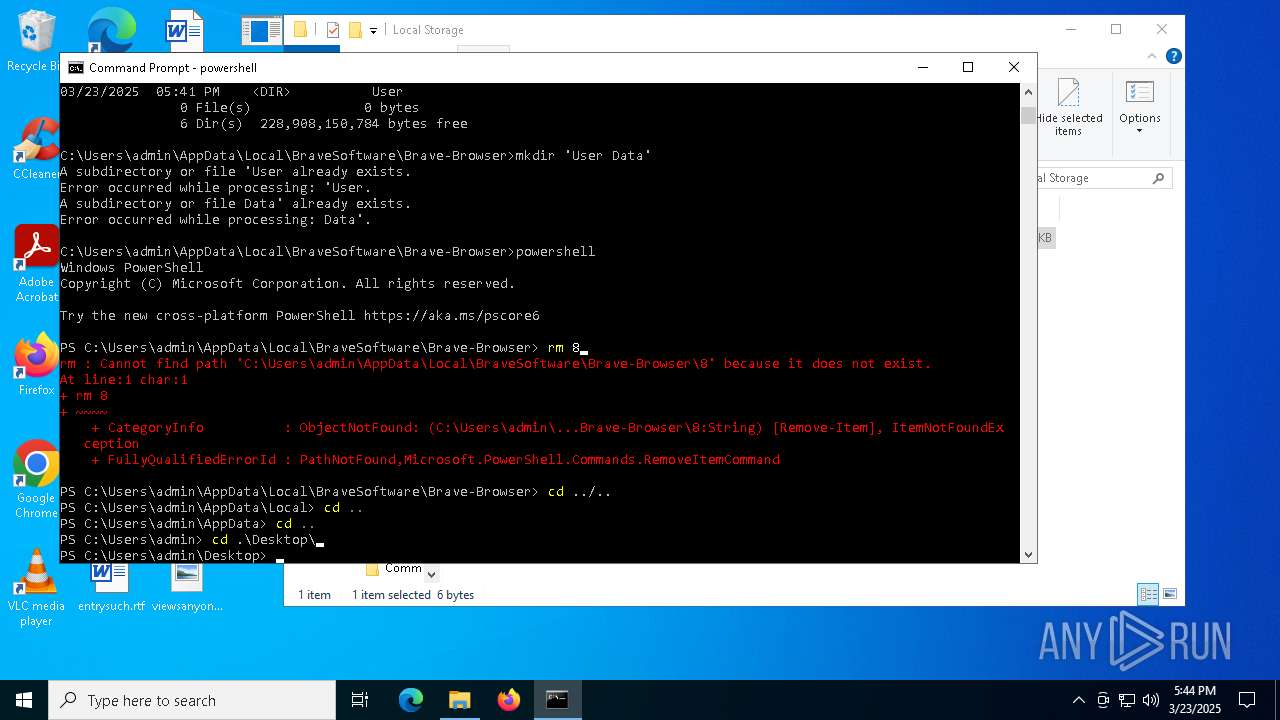This screenshot has height=720, width=1280.
Task: Open the network status tray icon
Action: (1126, 700)
